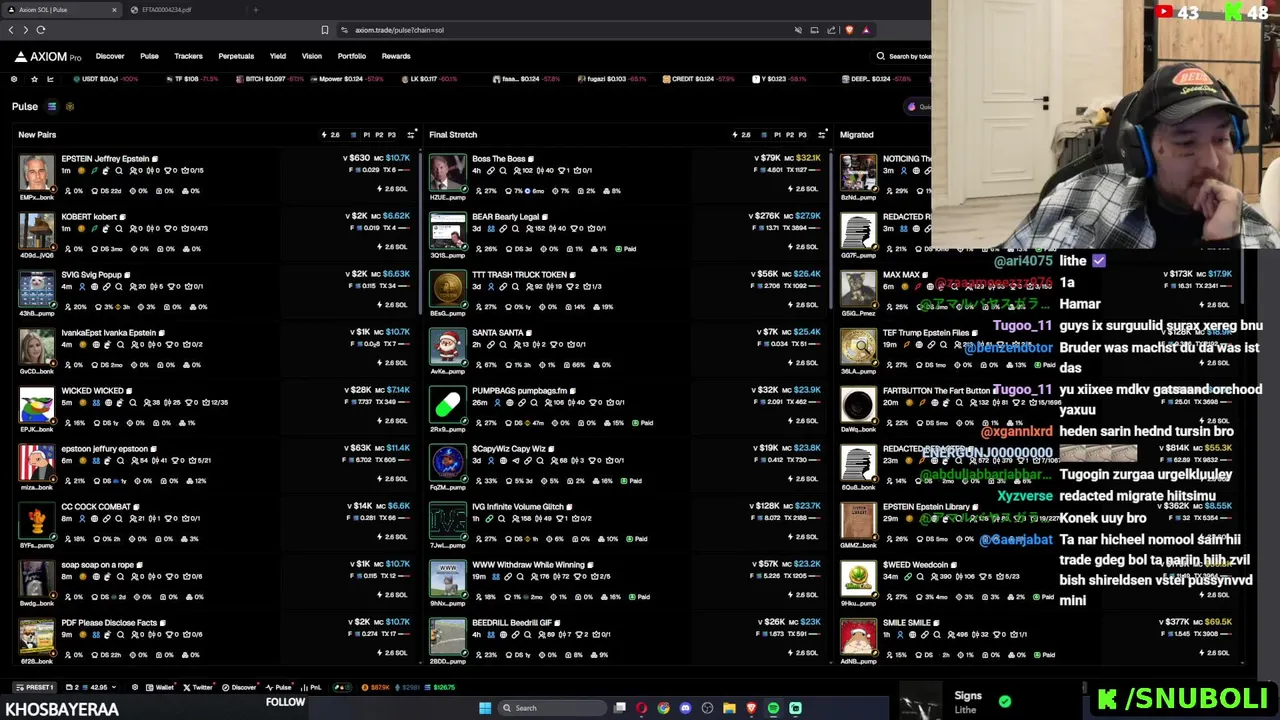The width and height of the screenshot is (1280, 720).
Task: Bookmark icon in browser address bar
Action: (x=324, y=30)
